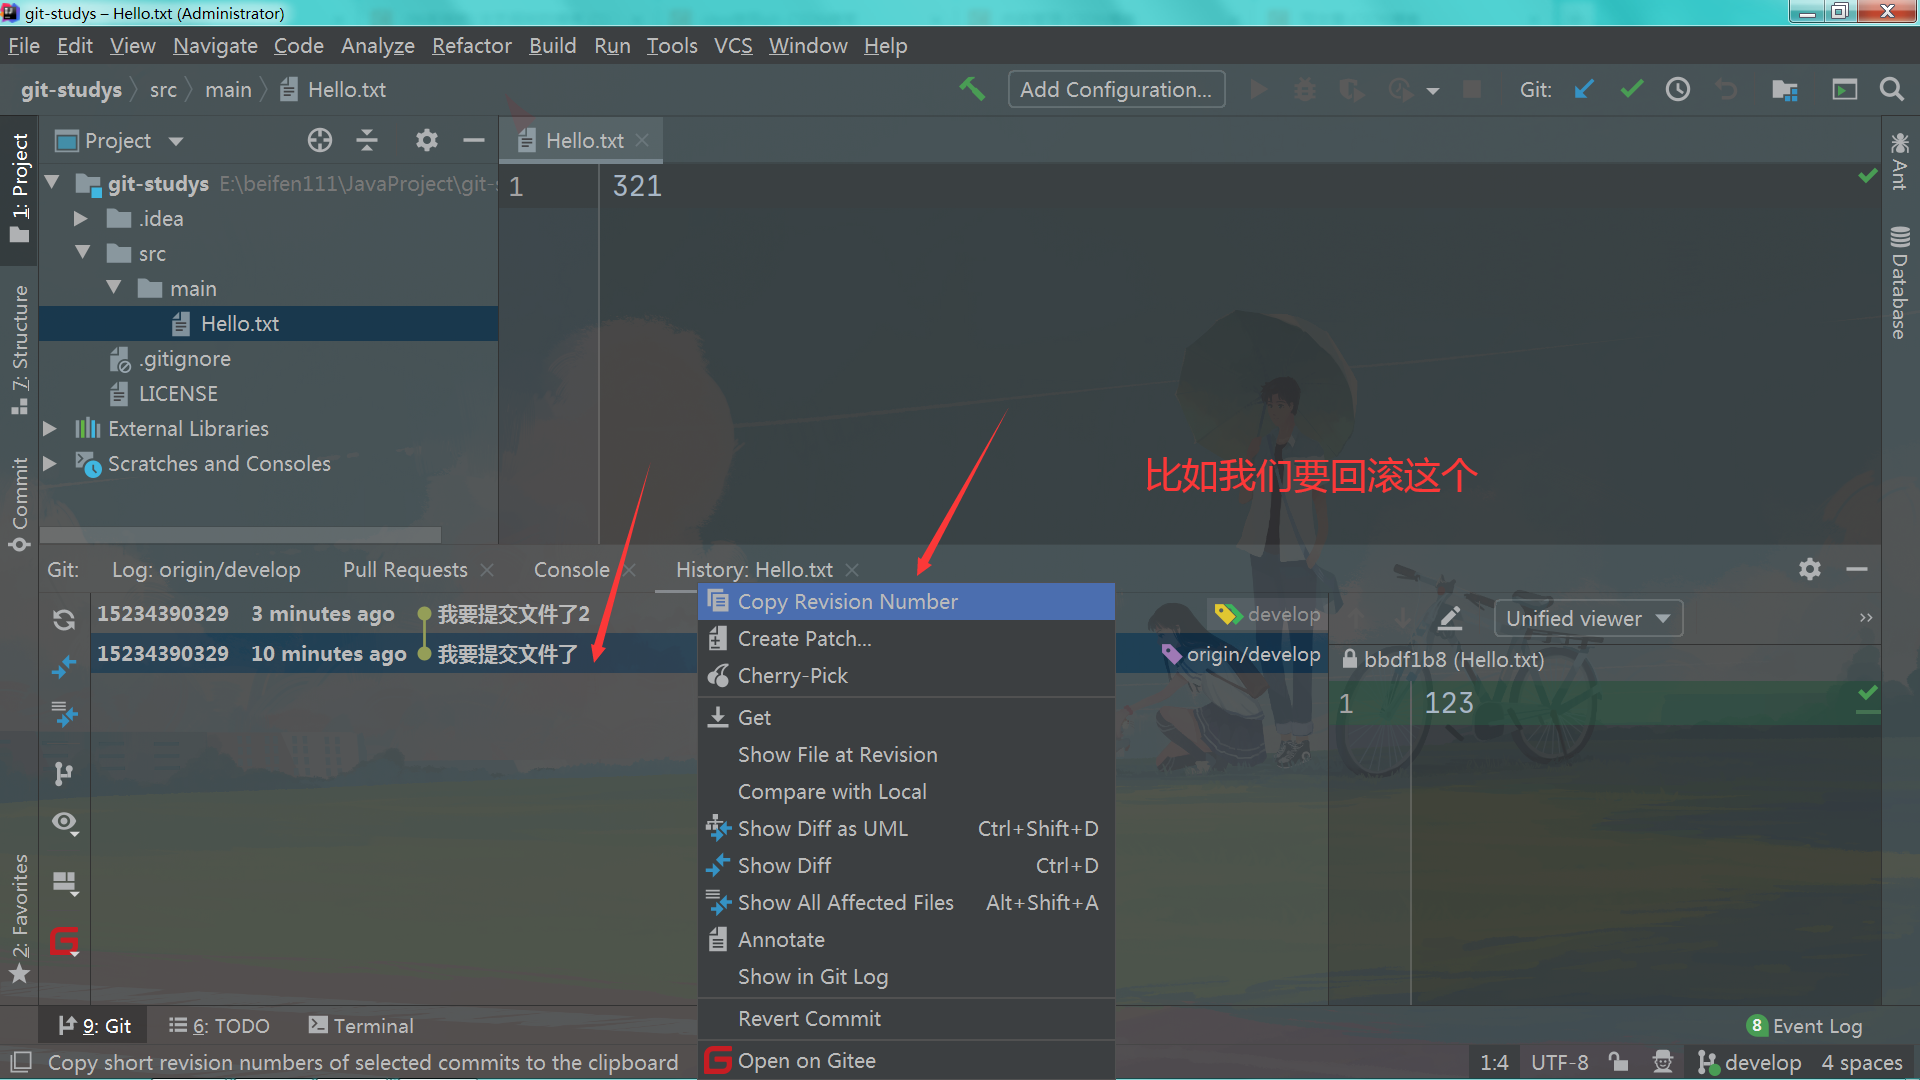
Task: Click the Search Everywhere magnifier icon
Action: [1891, 89]
